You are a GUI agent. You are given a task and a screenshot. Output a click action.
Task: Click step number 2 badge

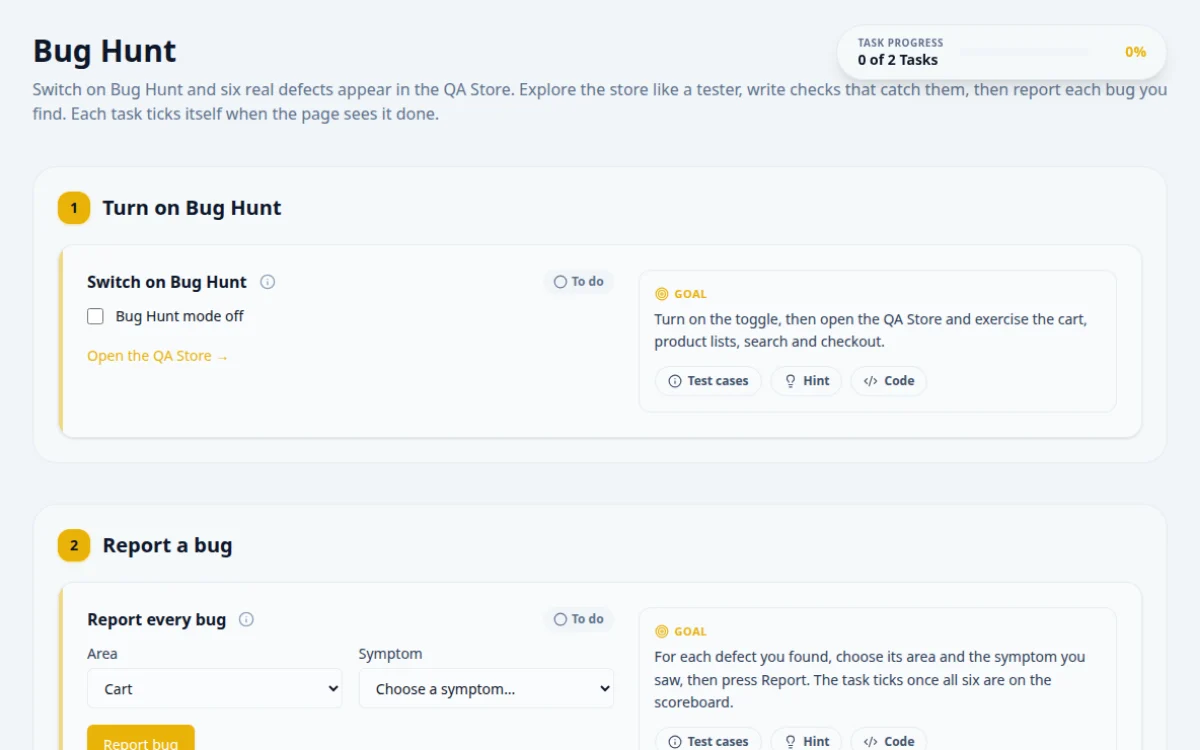coord(74,545)
